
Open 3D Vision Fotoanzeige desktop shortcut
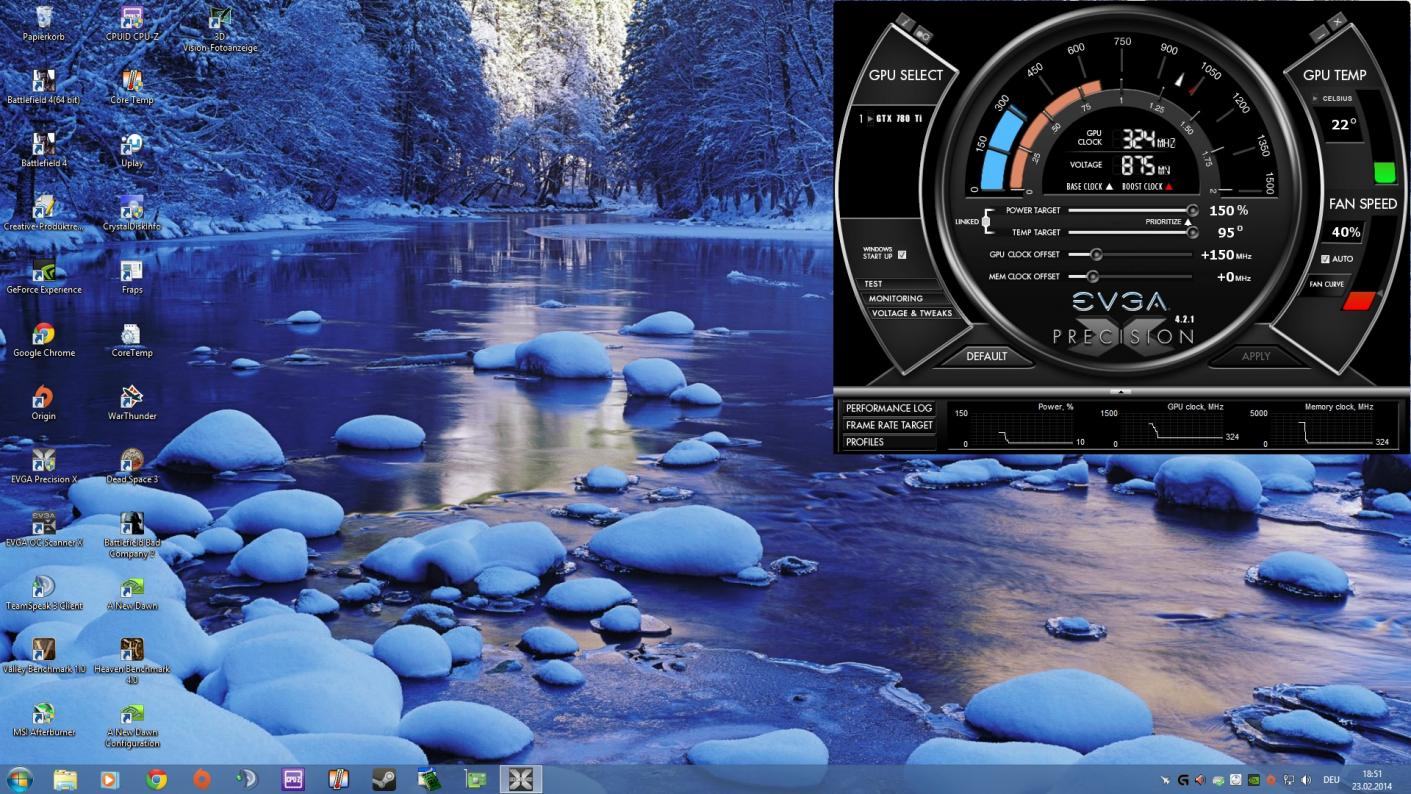(220, 29)
